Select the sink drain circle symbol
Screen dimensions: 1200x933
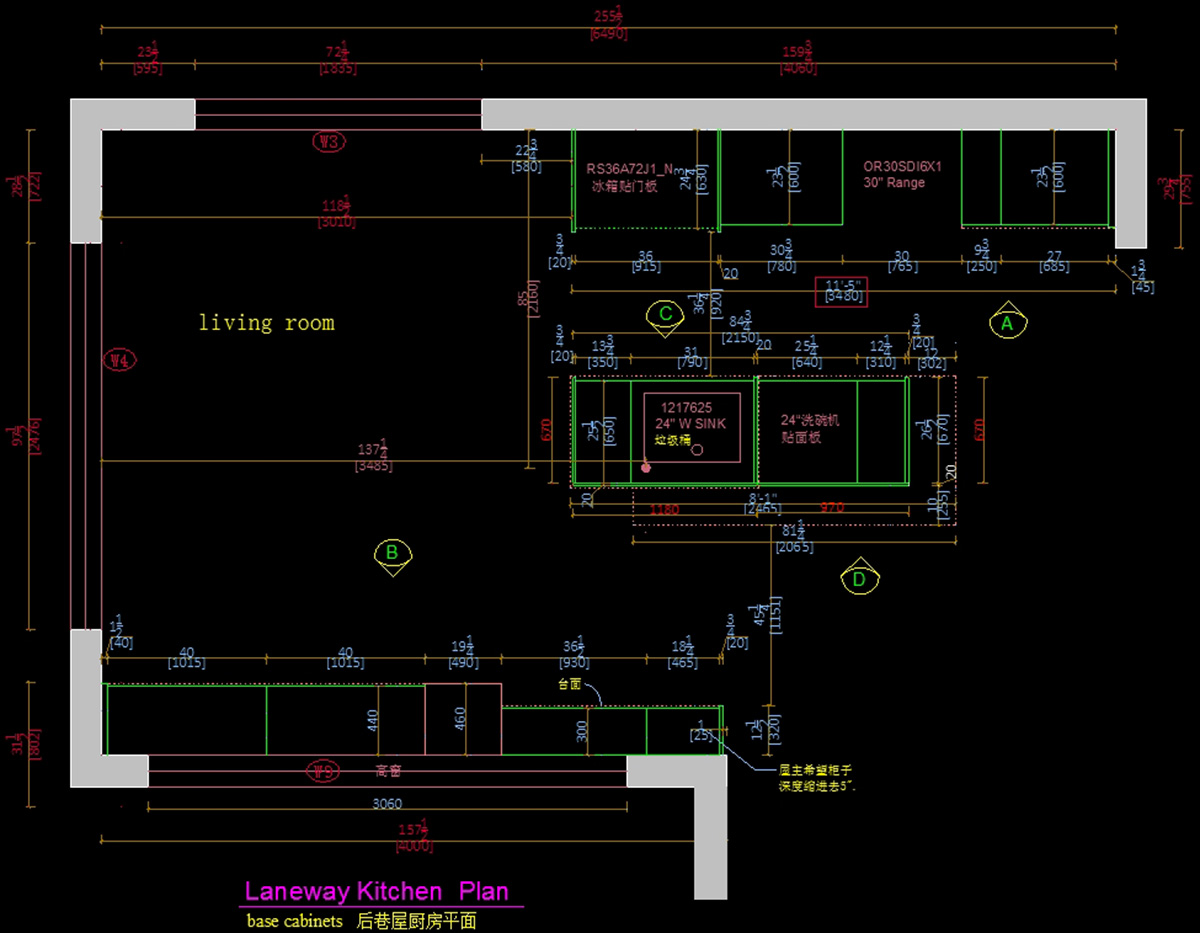coord(698,450)
